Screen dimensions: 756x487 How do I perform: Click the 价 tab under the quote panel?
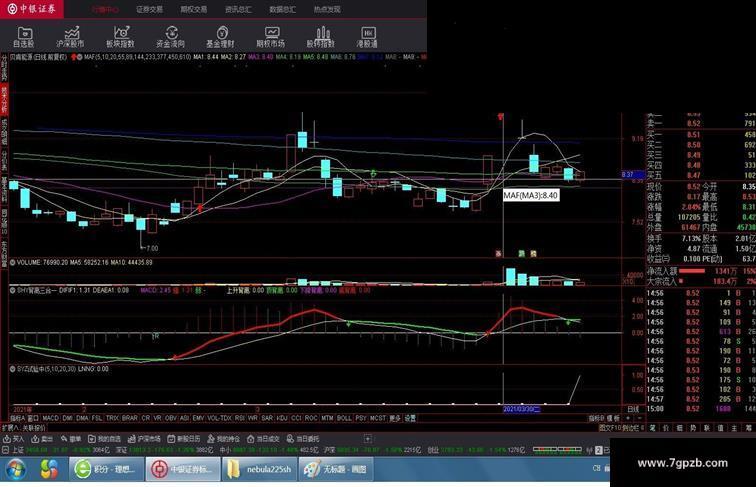tap(666, 428)
